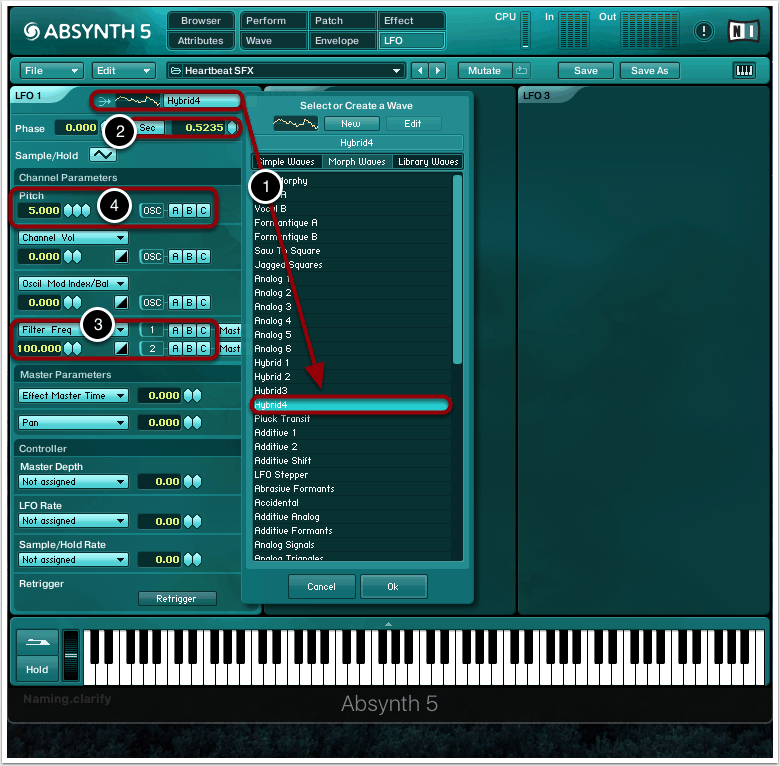780x766 pixels.
Task: Select the Morph Waves tab
Action: point(357,162)
